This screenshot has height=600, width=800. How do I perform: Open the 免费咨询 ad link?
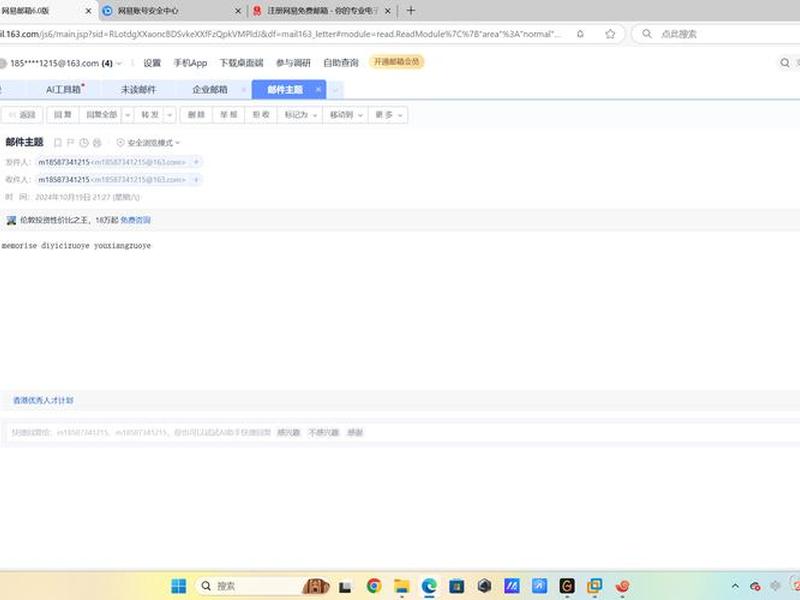tap(136, 220)
